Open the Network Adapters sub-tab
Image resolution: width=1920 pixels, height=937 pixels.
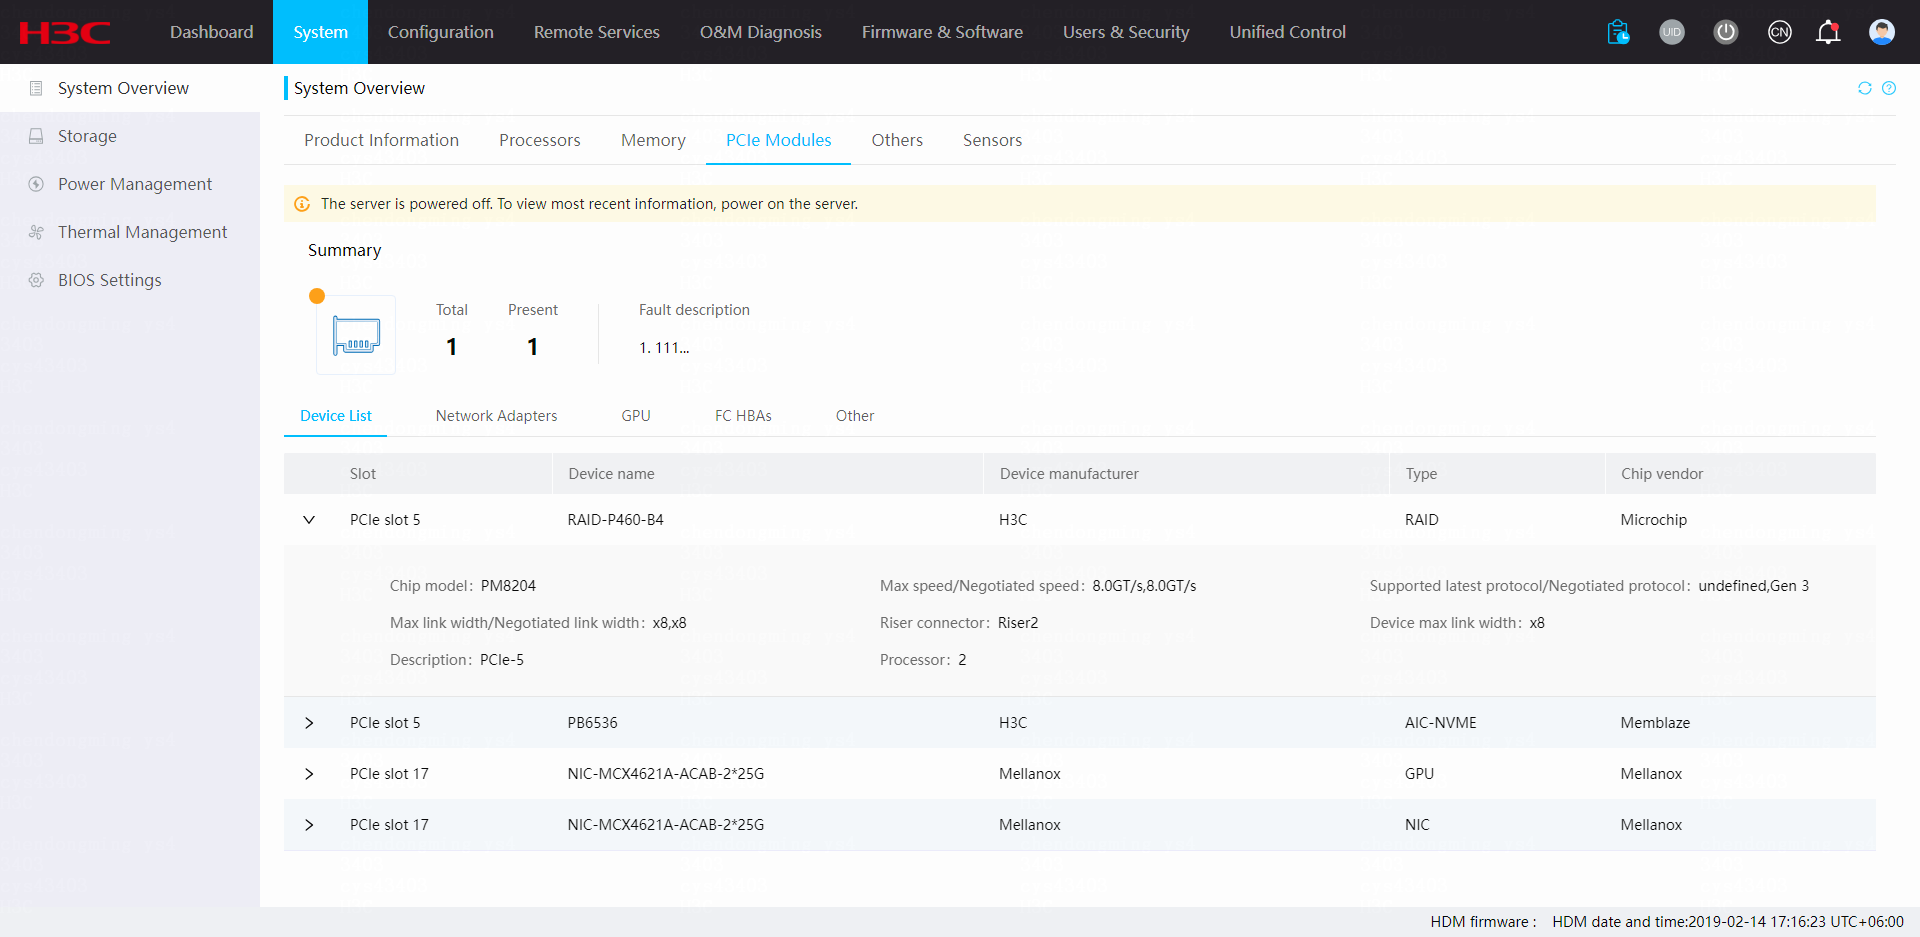496,416
